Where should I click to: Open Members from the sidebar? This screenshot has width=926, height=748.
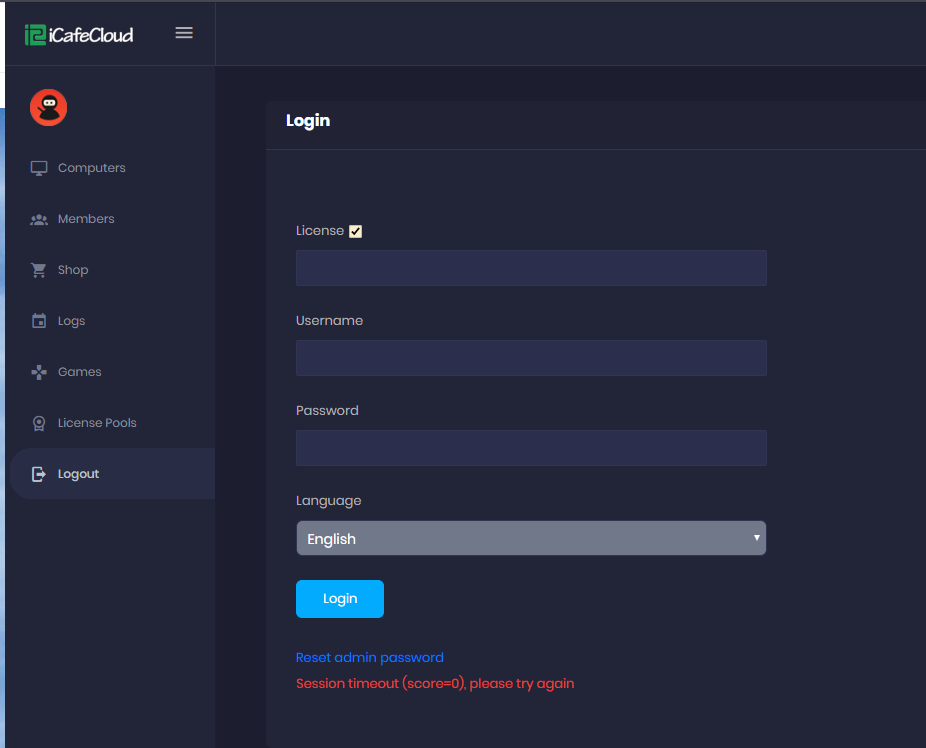click(86, 219)
